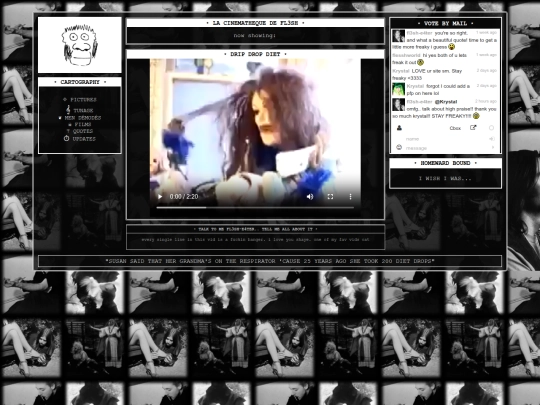
Task: Follow the 'I wish I was...' homeward link
Action: pyautogui.click(x=445, y=178)
